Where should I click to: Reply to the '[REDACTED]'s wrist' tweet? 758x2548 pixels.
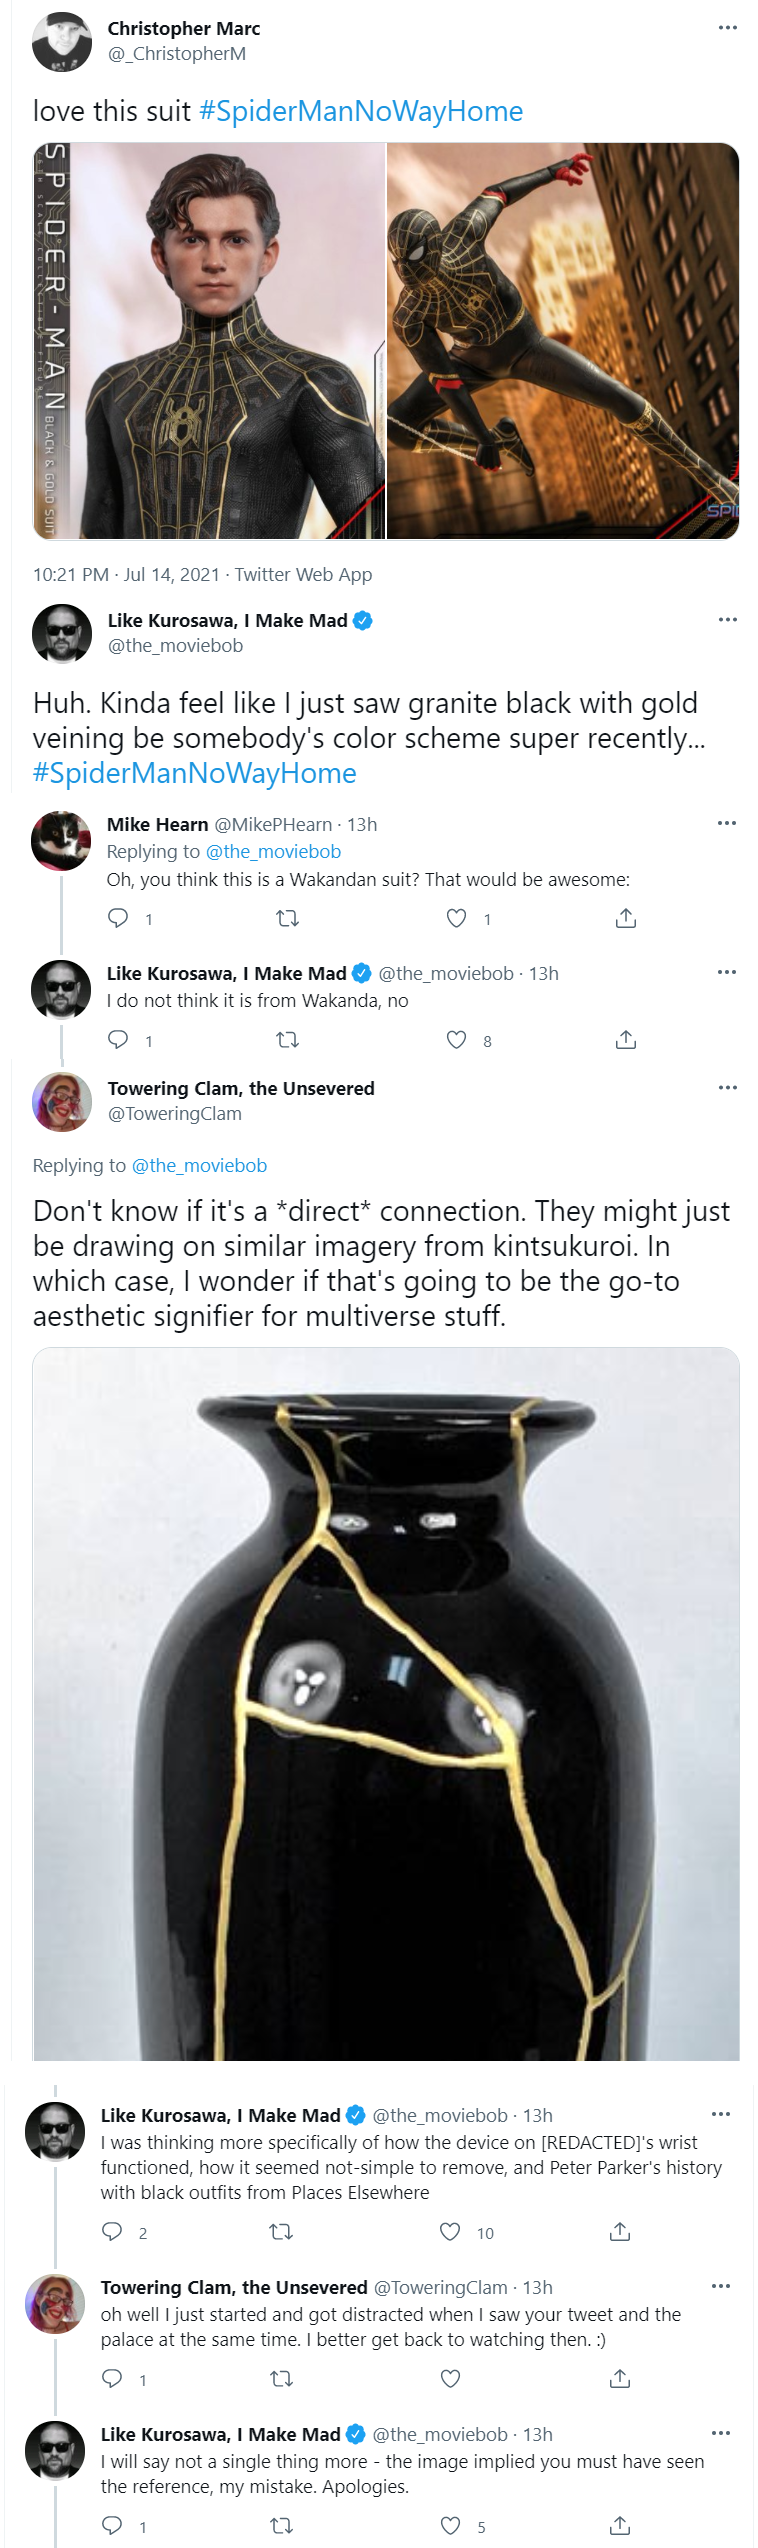tap(112, 2232)
